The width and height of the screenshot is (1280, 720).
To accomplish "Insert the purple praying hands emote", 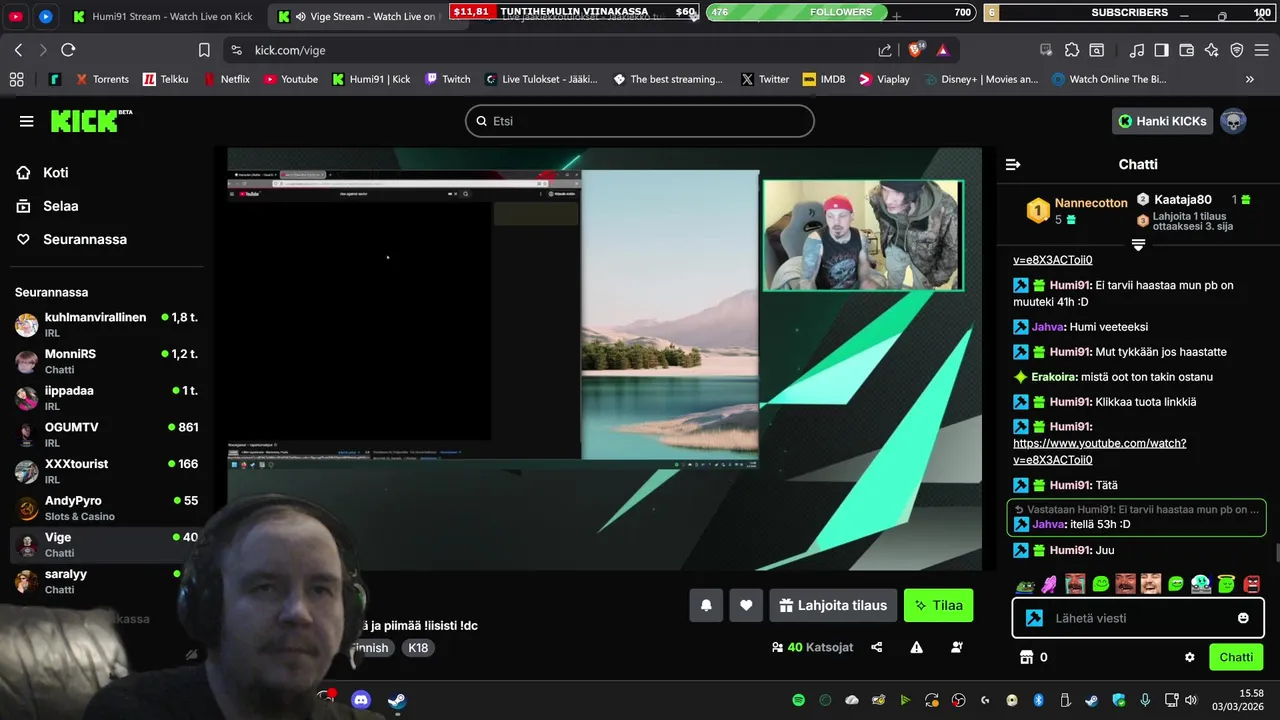I will (1049, 584).
